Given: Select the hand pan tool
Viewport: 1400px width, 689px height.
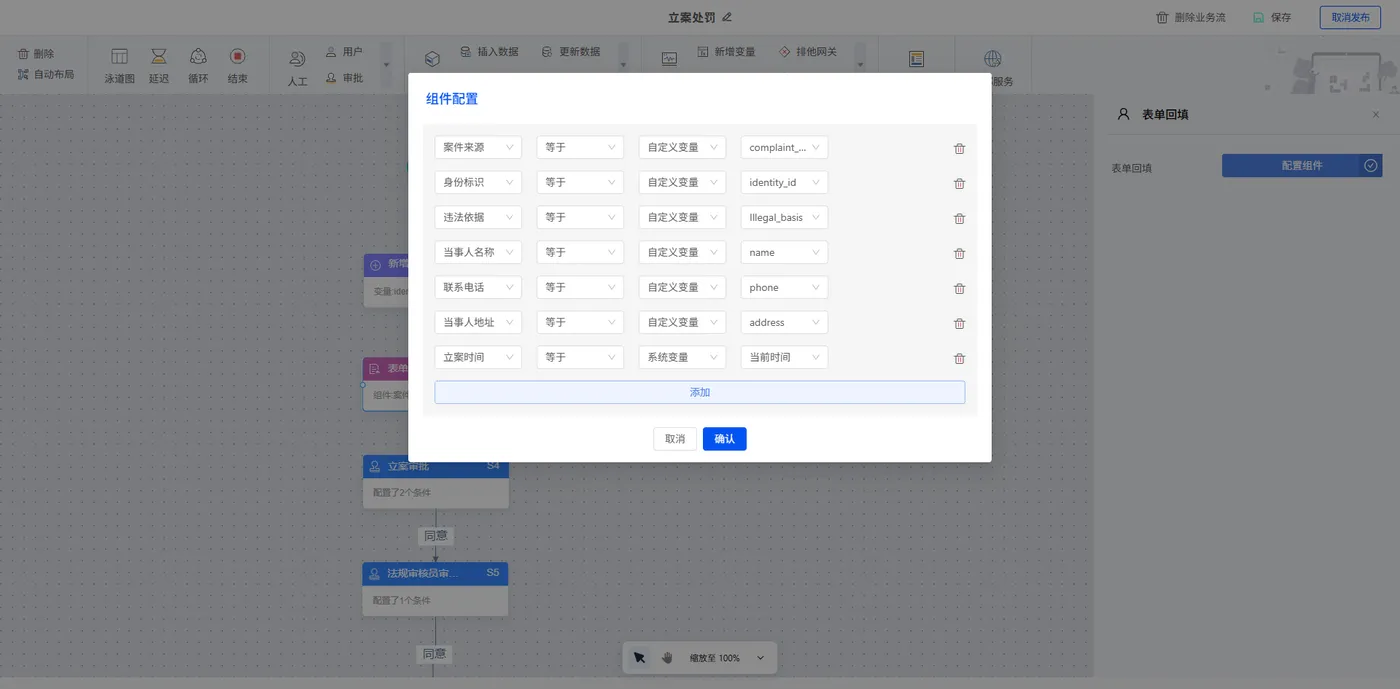Looking at the screenshot, I should pyautogui.click(x=667, y=658).
